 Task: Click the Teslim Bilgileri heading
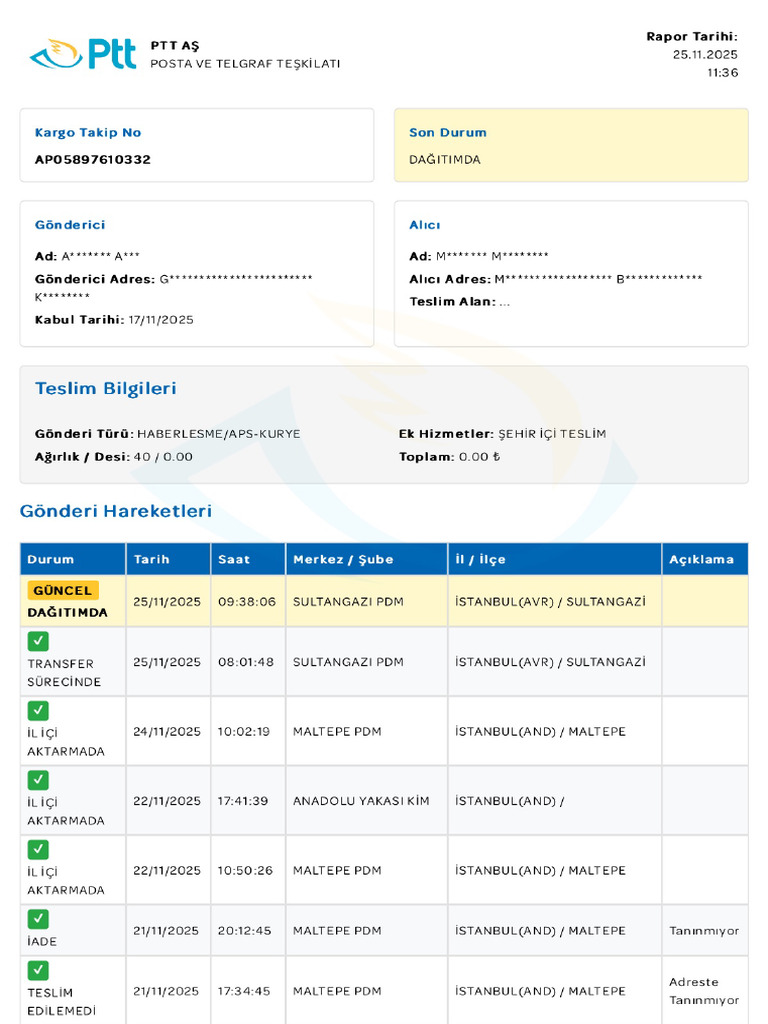(106, 388)
